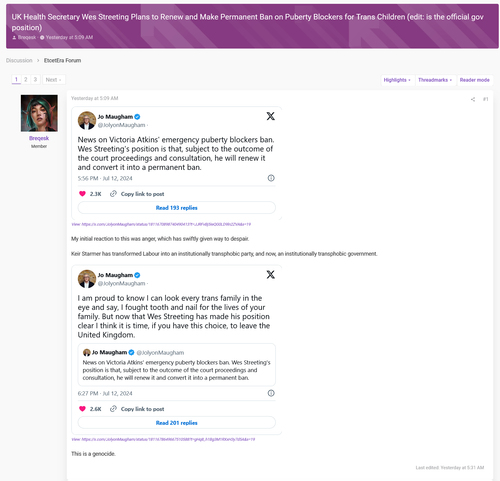
Task: Click Next page button
Action: click(x=53, y=80)
